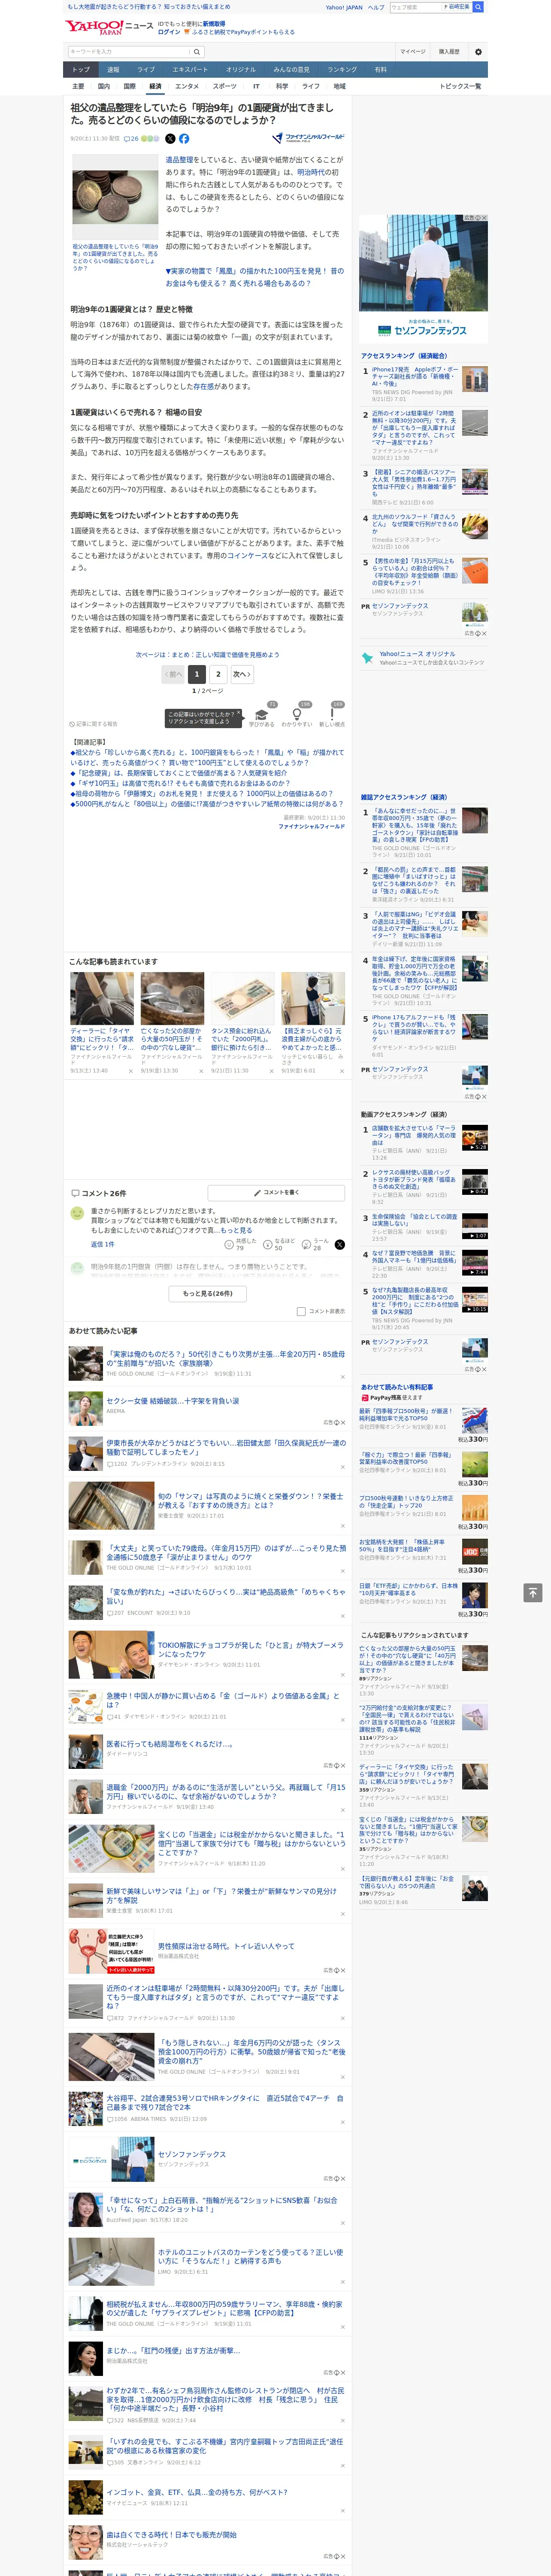The width and height of the screenshot is (551, 2576).
Task: Click もっと見る(26件) comments button
Action: click(208, 1294)
